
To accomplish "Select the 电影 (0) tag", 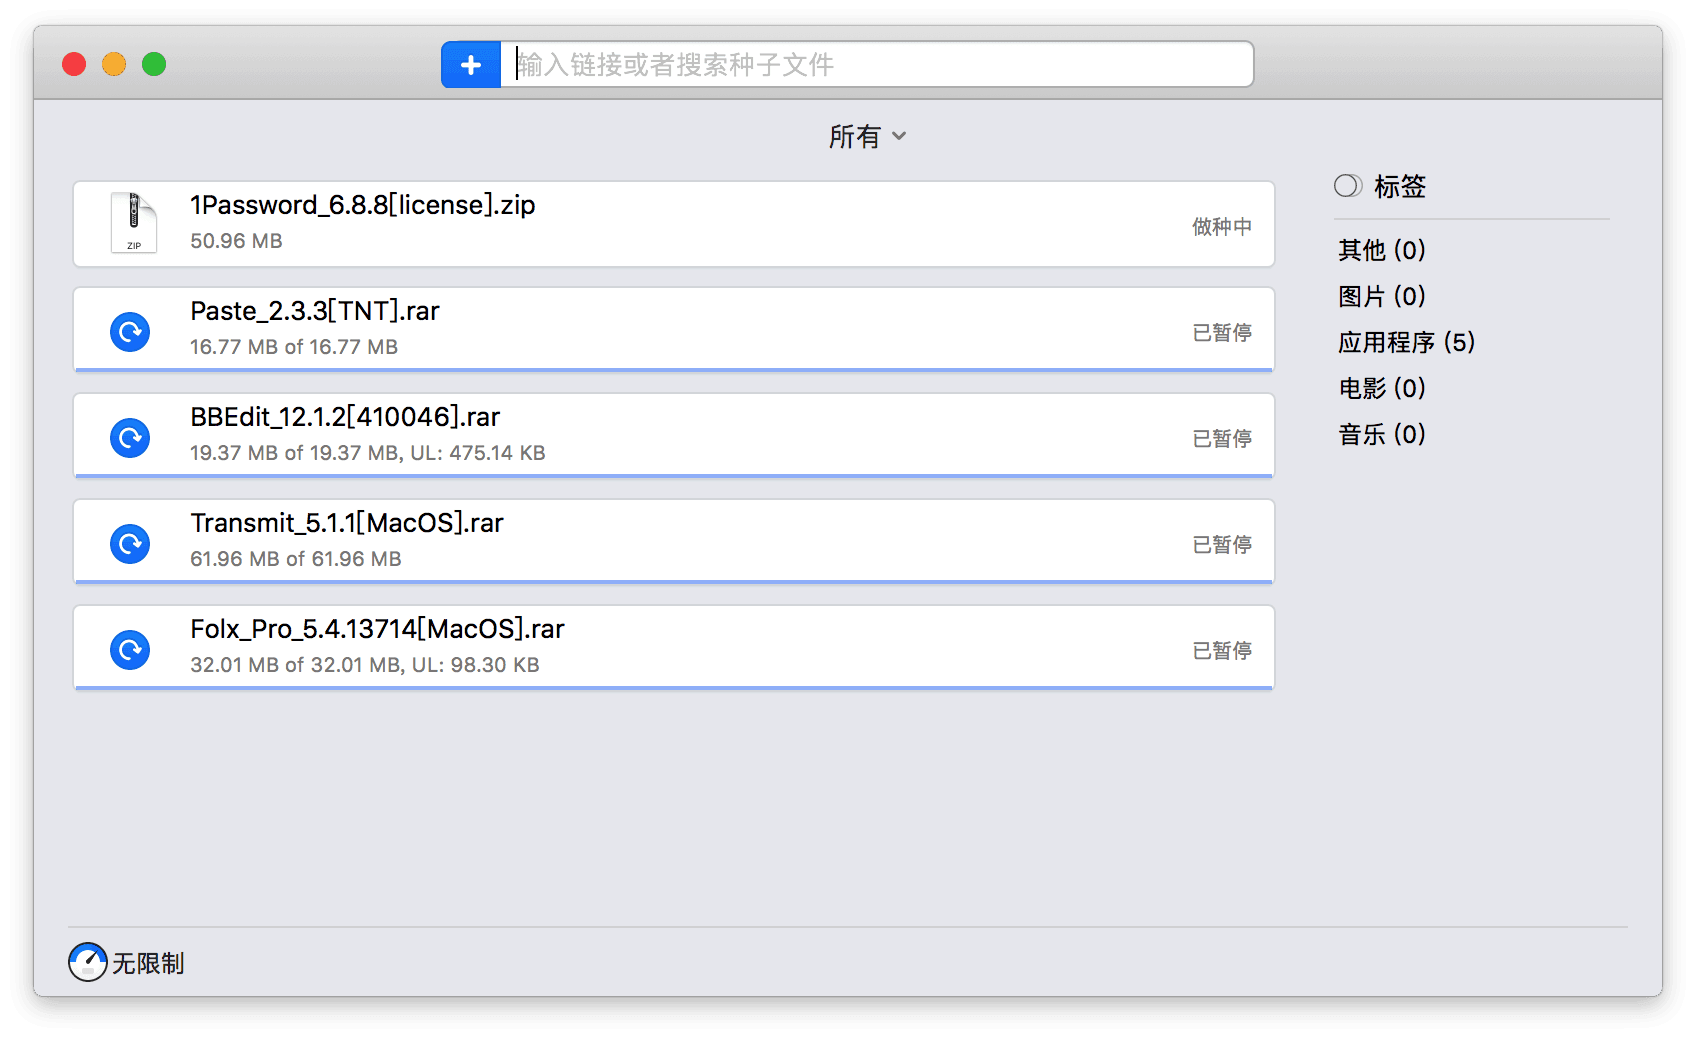I will (1382, 388).
